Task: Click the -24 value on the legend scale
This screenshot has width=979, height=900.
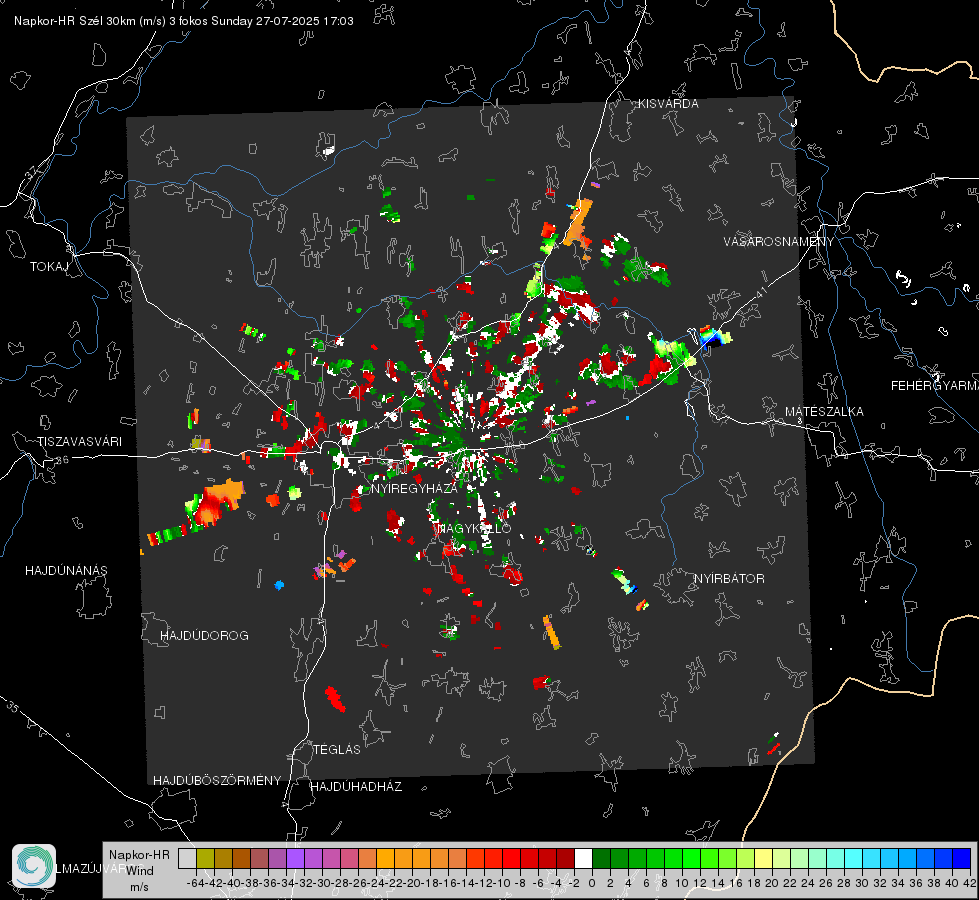Action: pos(376,883)
